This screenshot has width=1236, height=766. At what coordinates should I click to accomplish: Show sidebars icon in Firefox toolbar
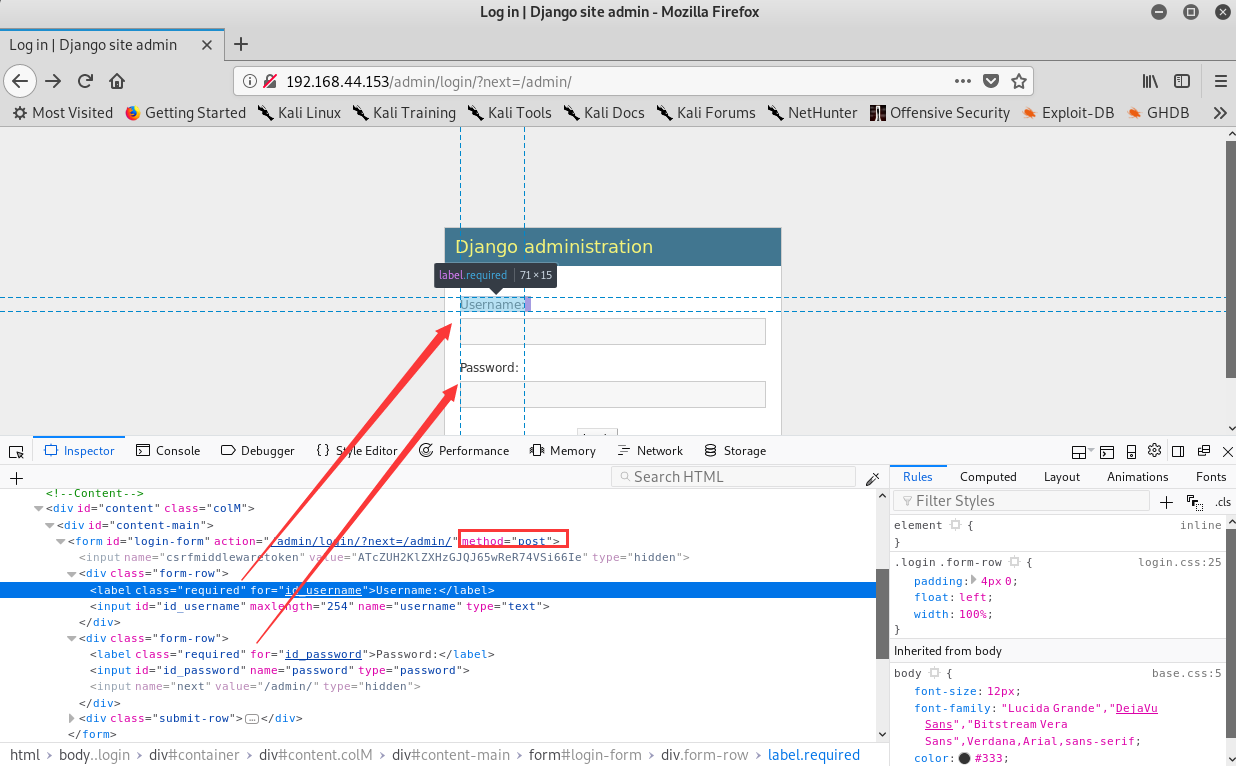click(x=1182, y=81)
